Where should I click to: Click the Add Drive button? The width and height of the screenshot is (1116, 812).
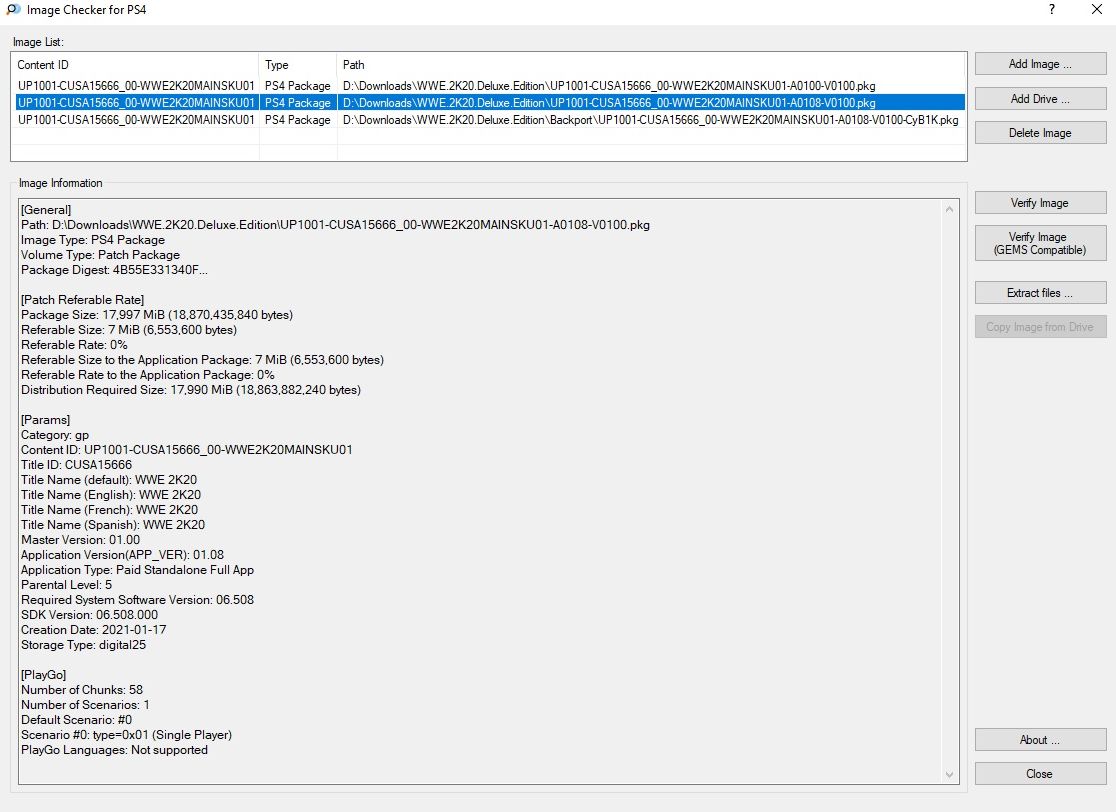tap(1040, 98)
